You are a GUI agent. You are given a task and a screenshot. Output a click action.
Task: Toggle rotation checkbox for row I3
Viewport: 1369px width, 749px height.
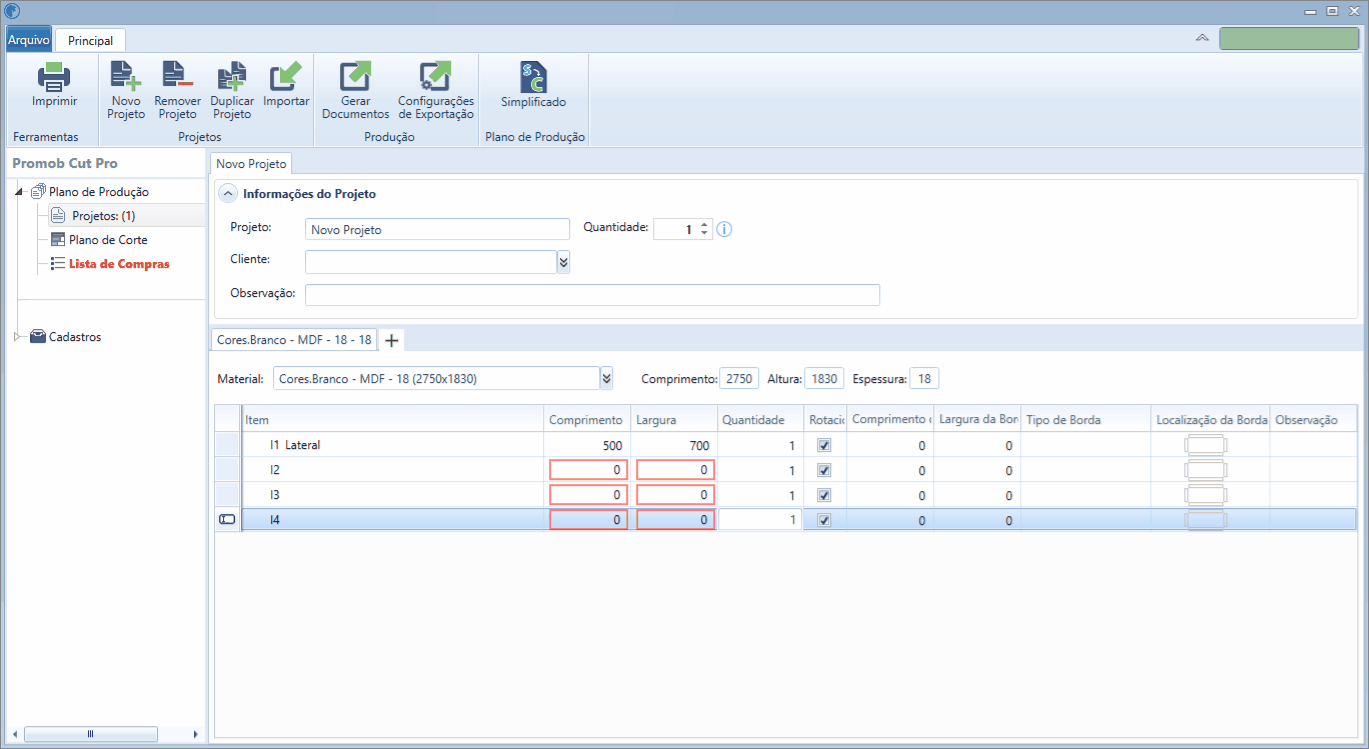pos(825,495)
